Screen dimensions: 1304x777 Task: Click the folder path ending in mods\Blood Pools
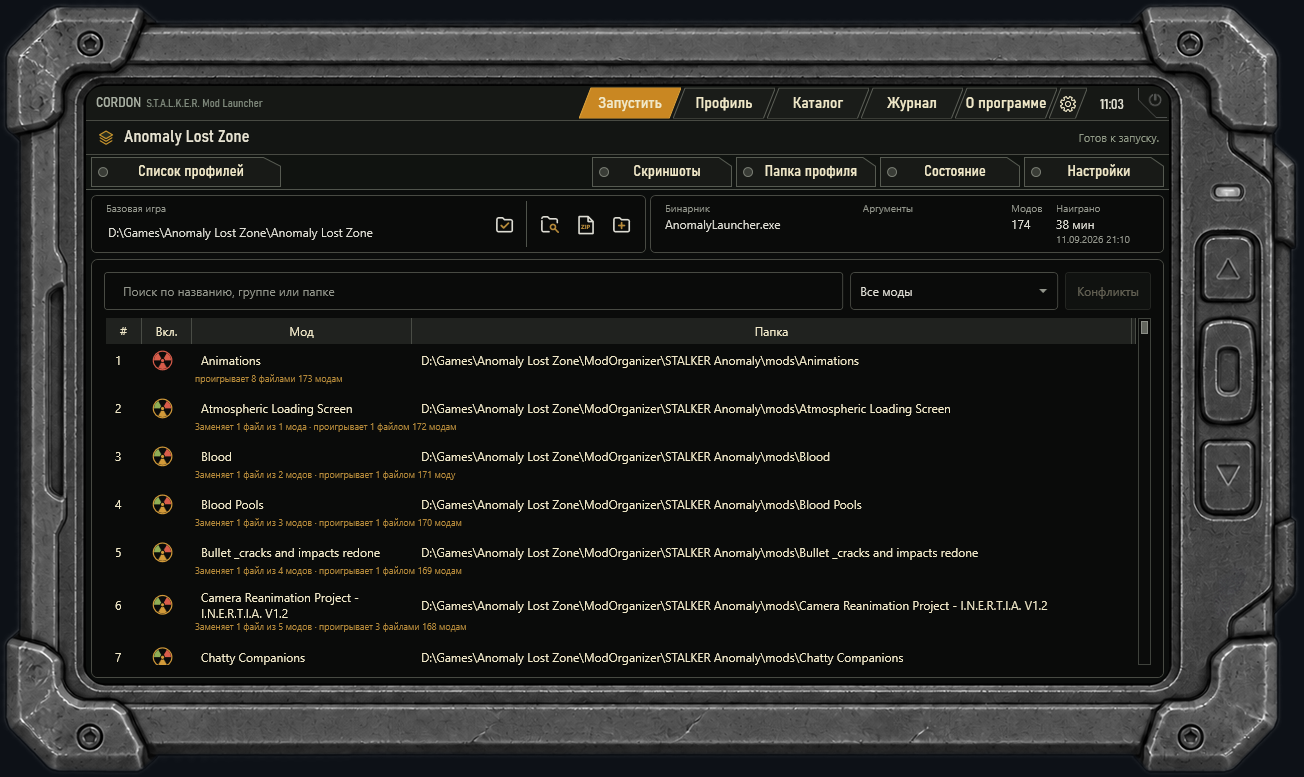641,505
